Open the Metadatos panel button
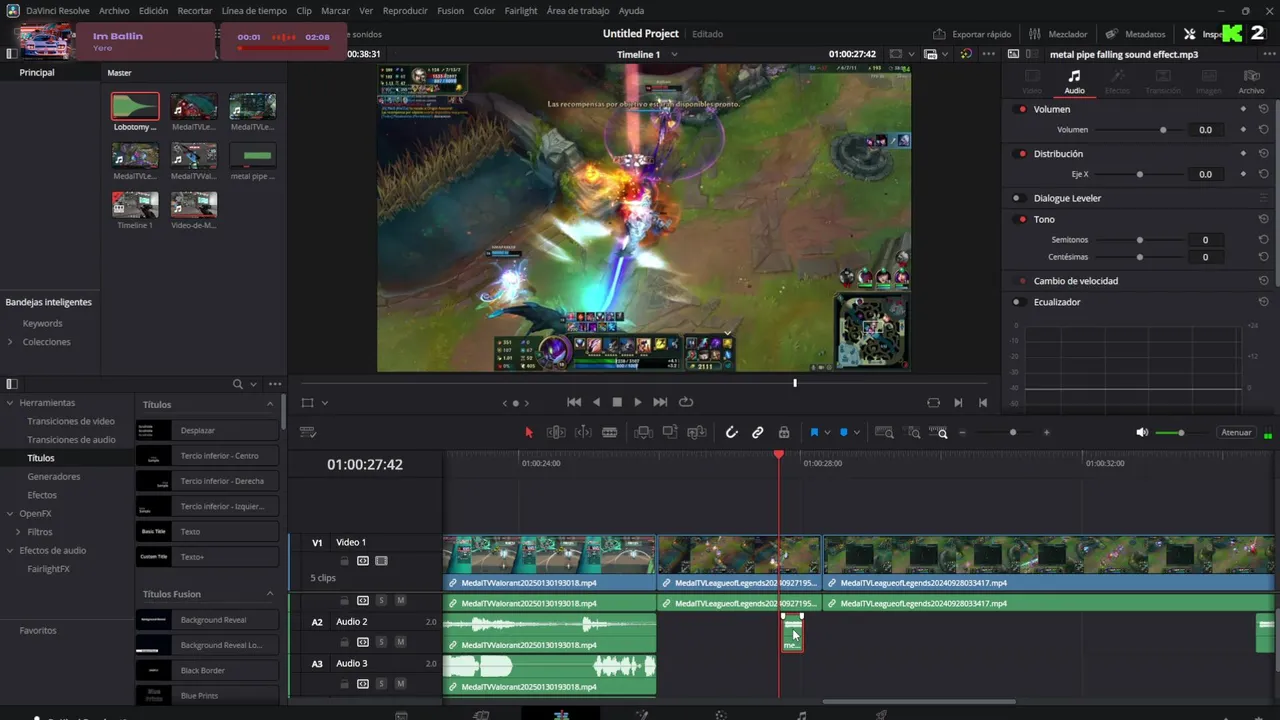The image size is (1280, 720). click(x=1135, y=34)
